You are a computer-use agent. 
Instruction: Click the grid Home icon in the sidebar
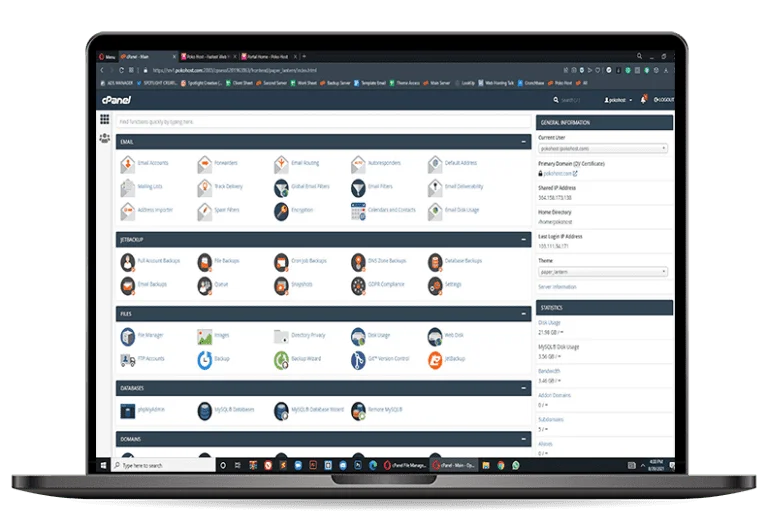coord(104,120)
